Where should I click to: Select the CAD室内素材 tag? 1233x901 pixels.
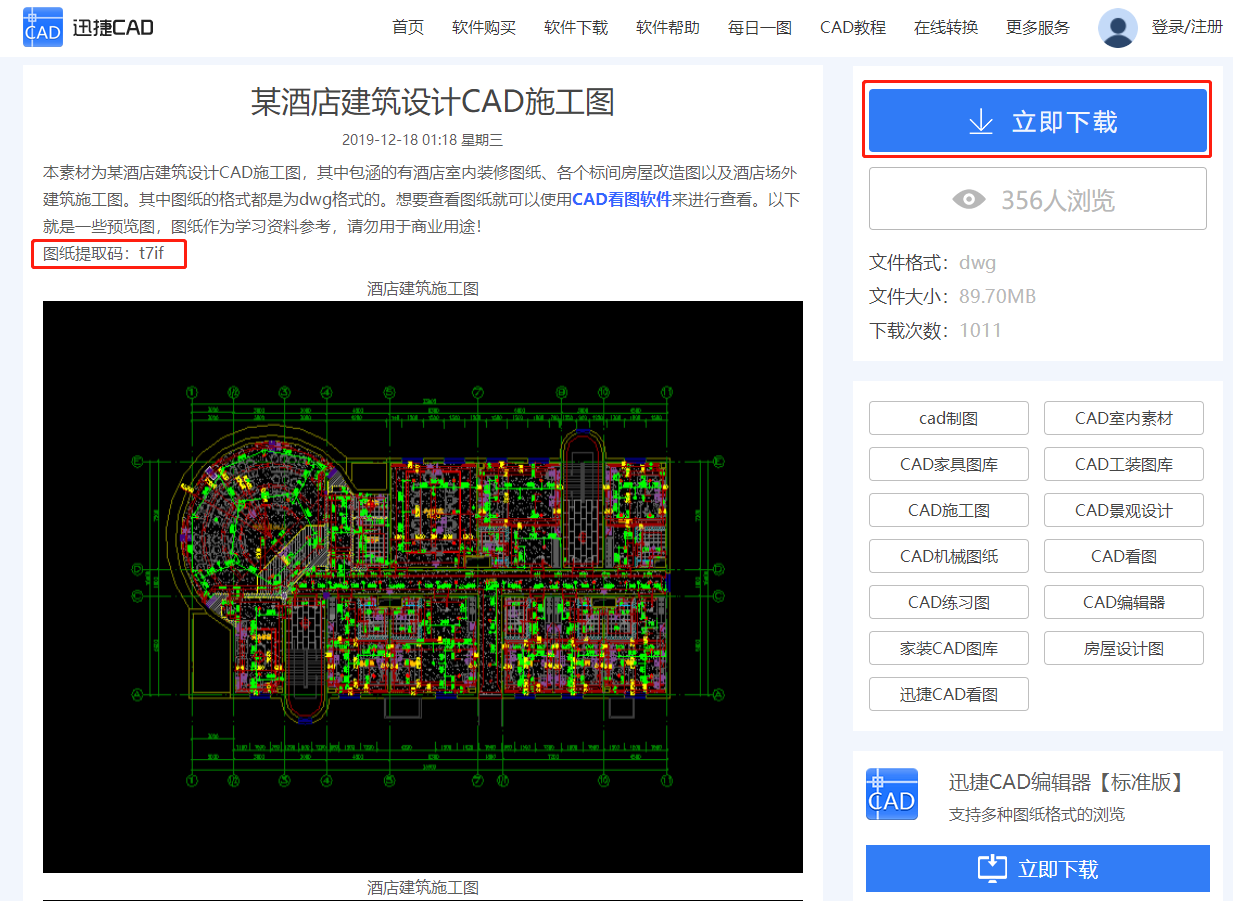click(1123, 418)
